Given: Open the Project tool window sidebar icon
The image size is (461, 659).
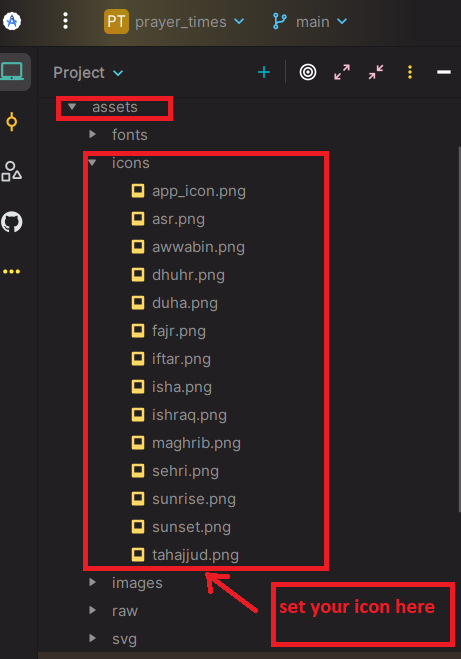Looking at the screenshot, I should (x=12, y=72).
